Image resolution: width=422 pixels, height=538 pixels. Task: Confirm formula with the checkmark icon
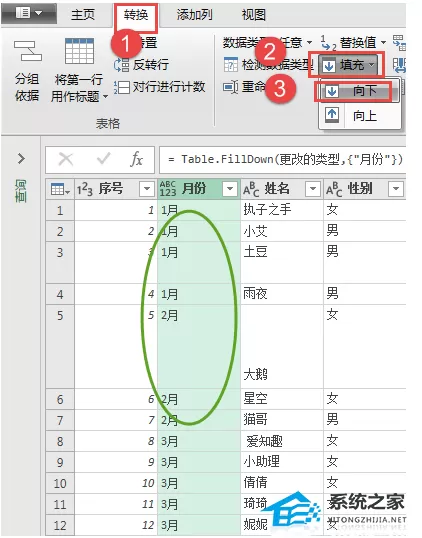coord(104,159)
